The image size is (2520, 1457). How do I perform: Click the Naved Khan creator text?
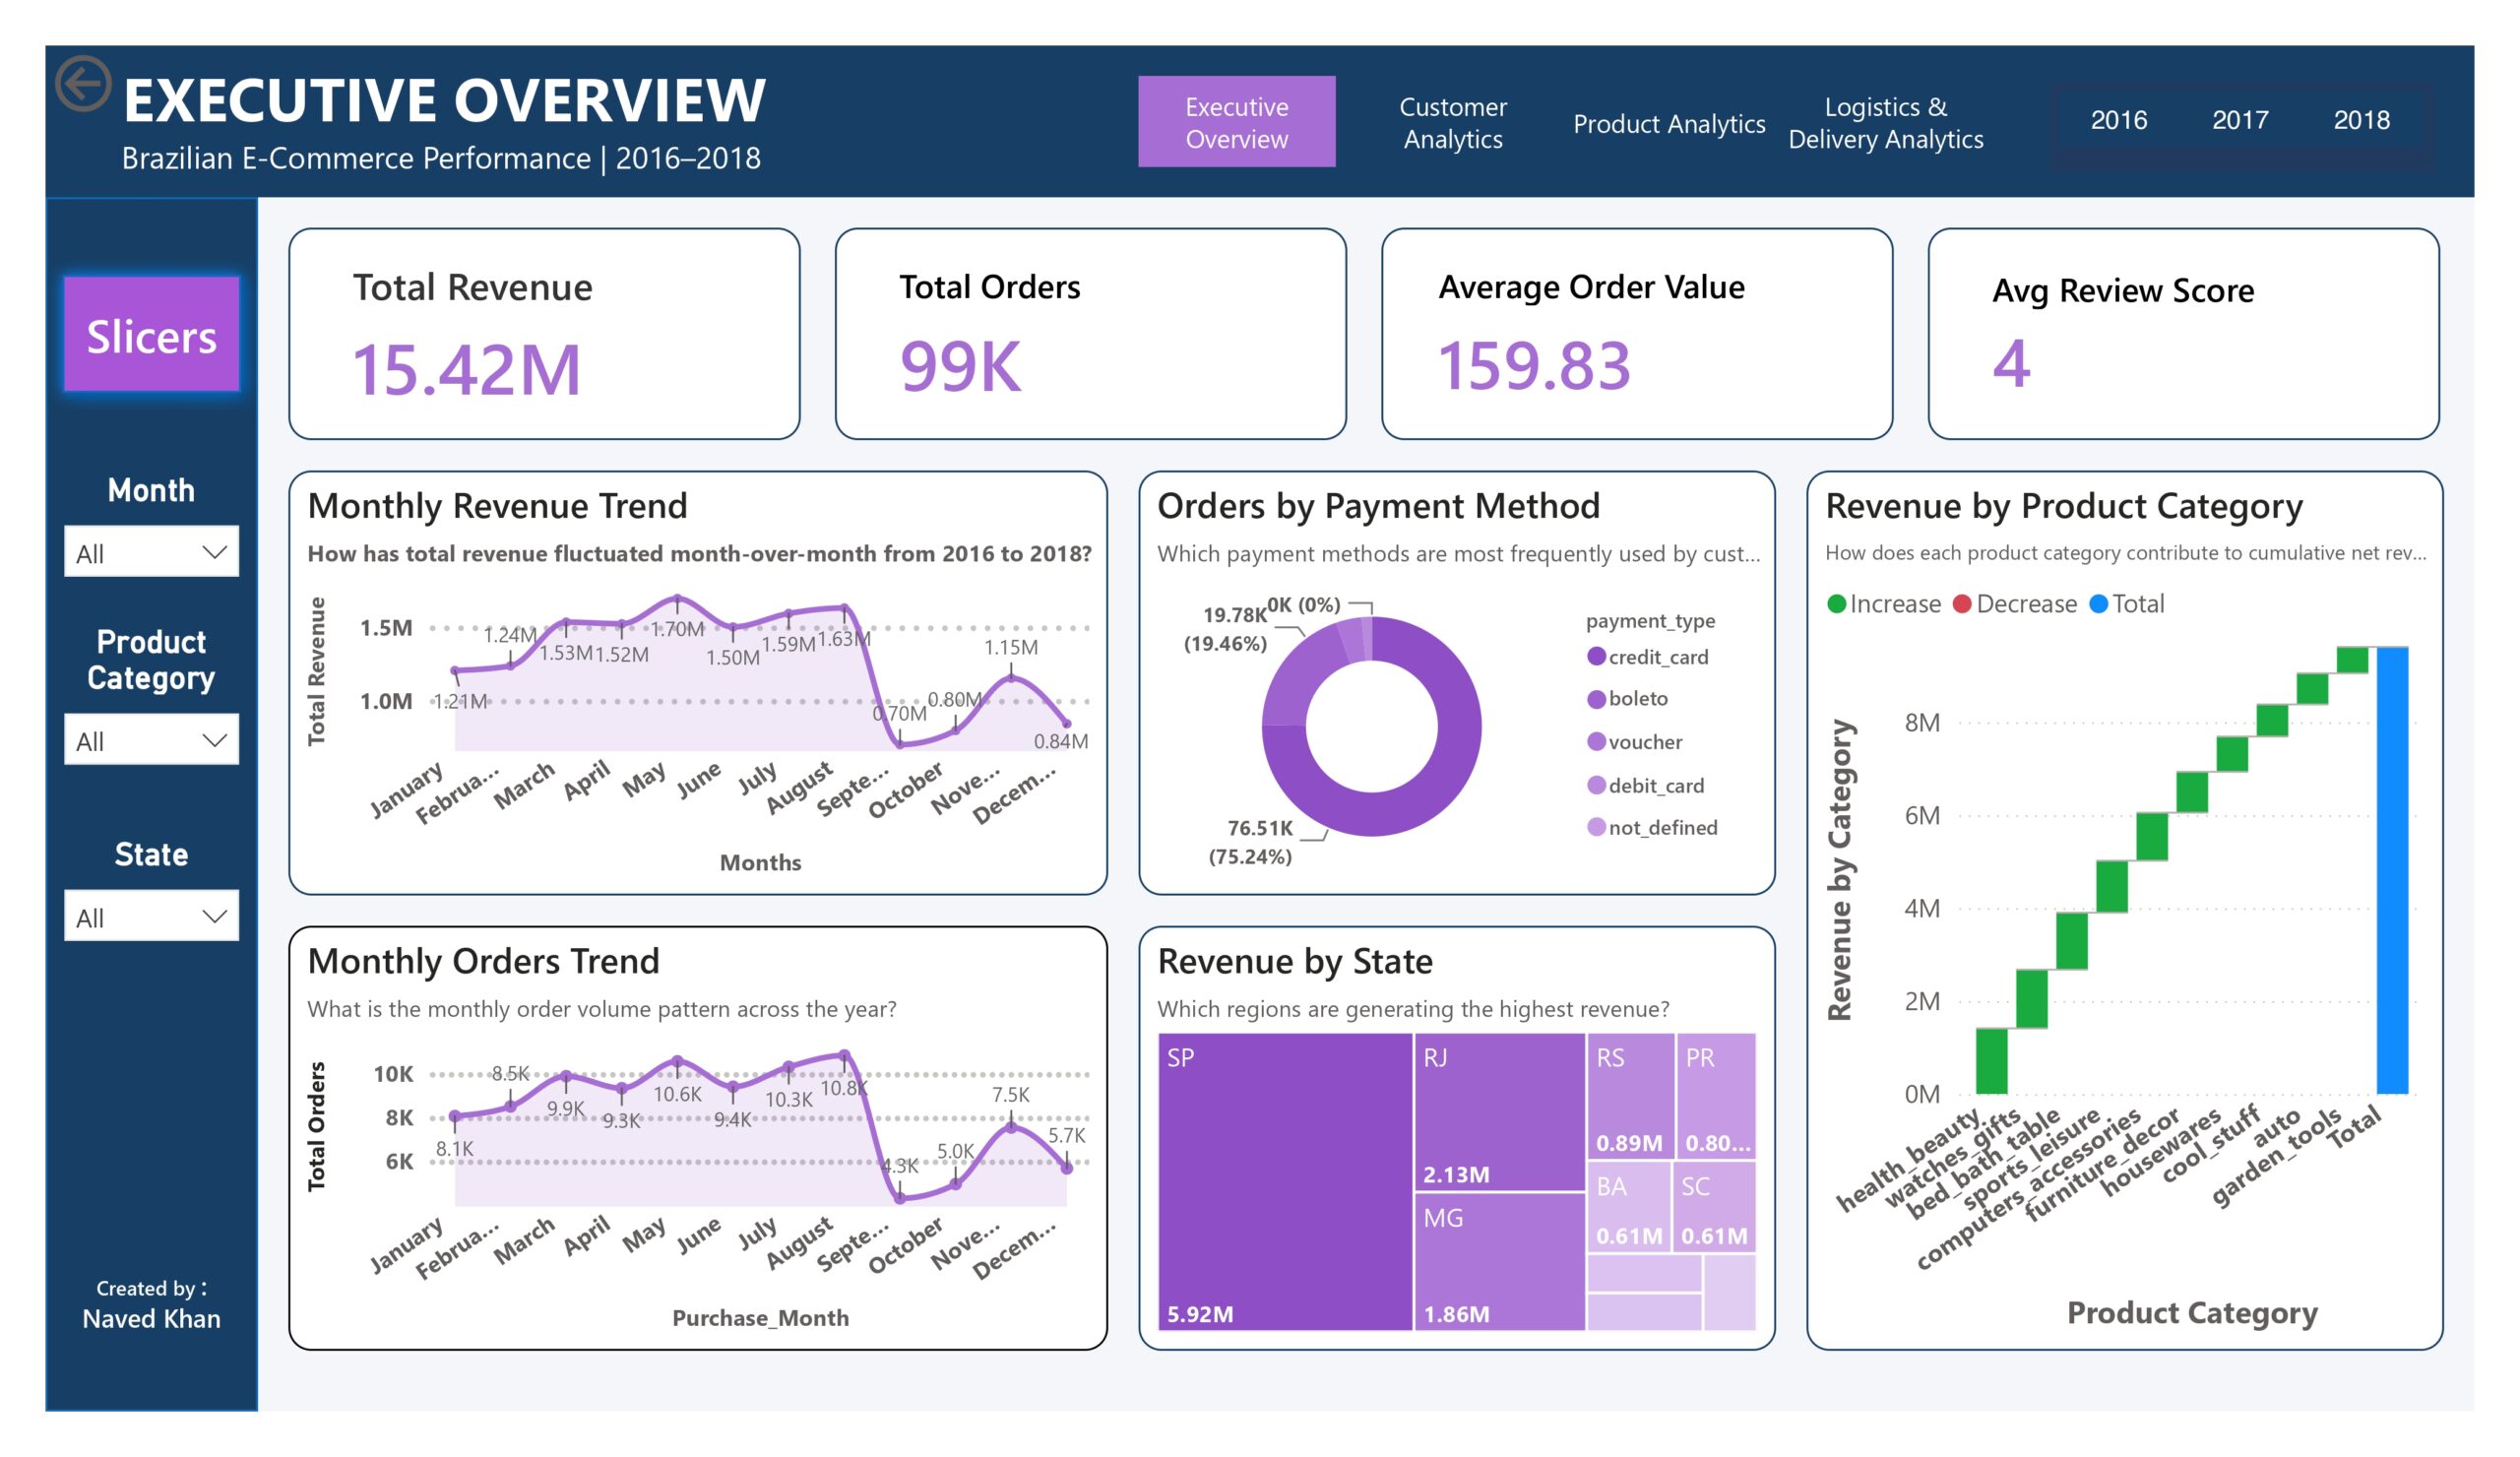pyautogui.click(x=152, y=1319)
